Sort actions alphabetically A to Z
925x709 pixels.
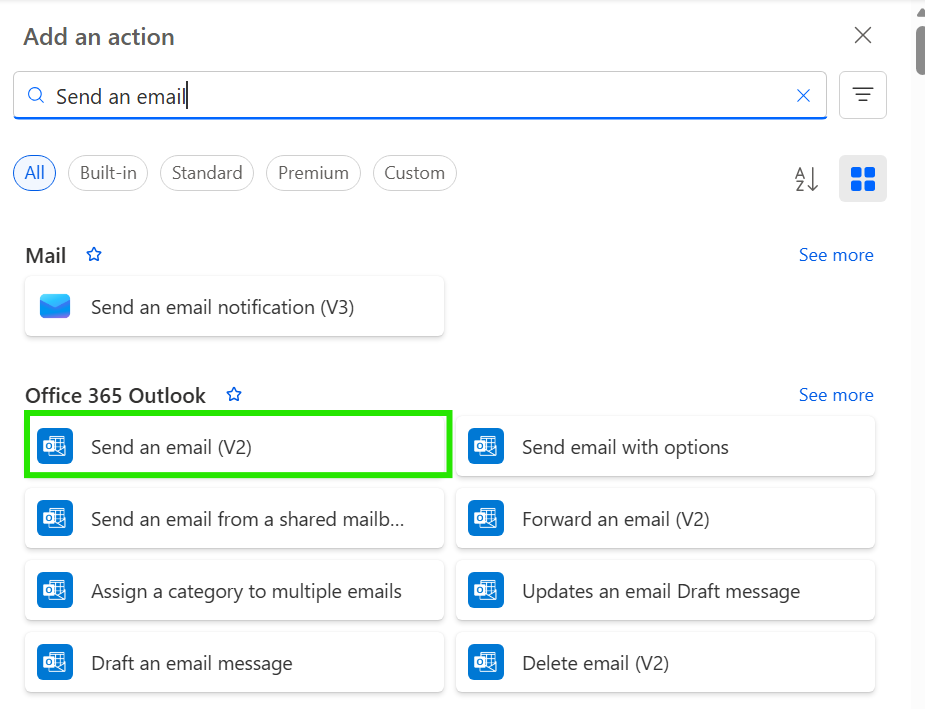(x=806, y=179)
